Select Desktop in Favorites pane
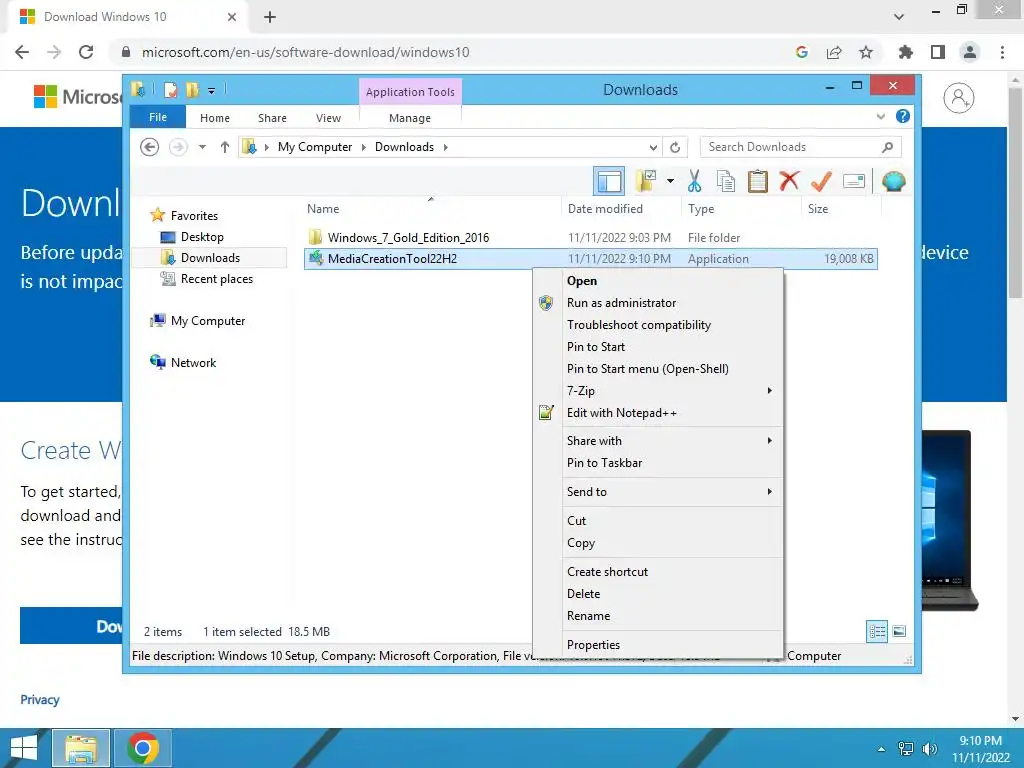This screenshot has width=1024, height=768. [202, 236]
